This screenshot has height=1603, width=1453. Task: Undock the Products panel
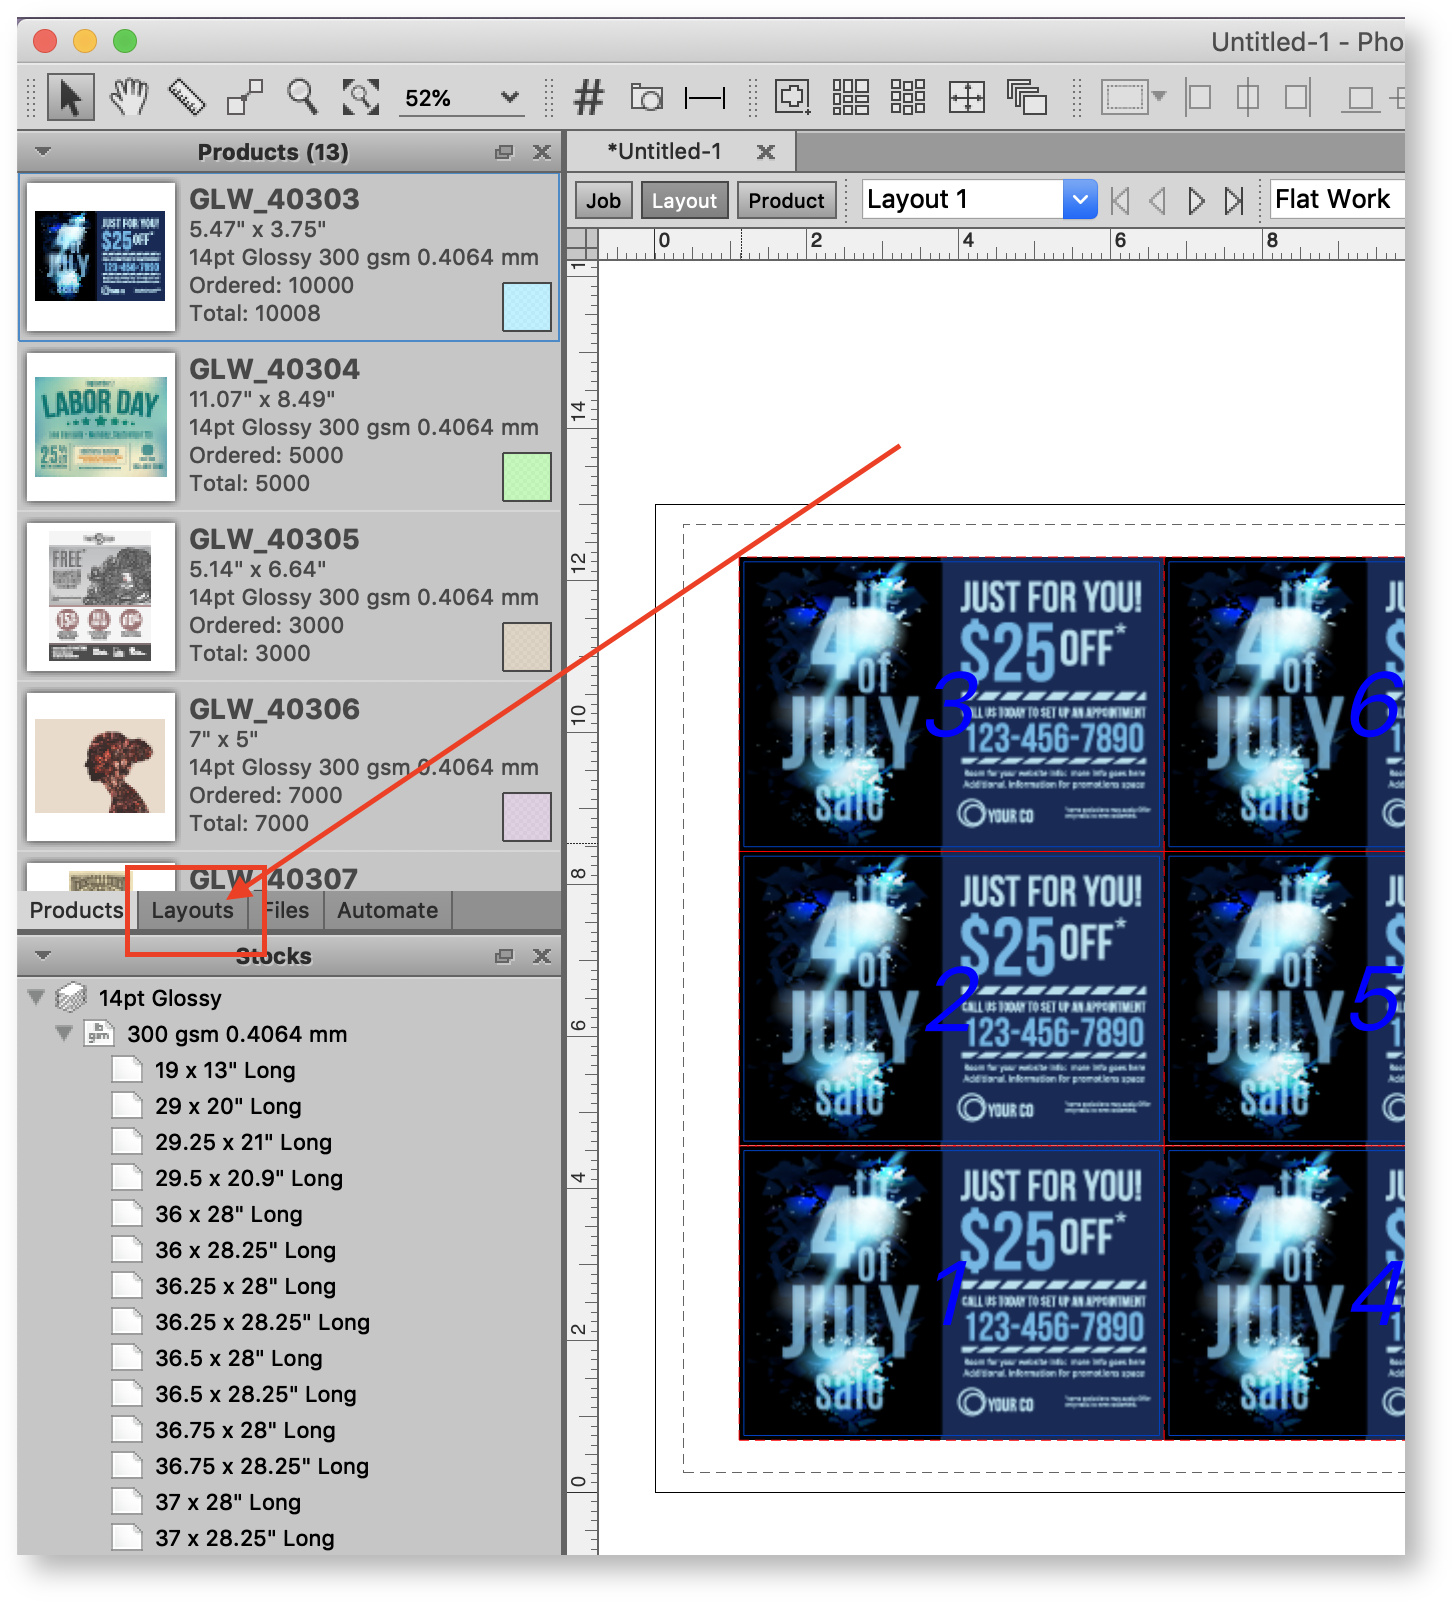pyautogui.click(x=504, y=152)
